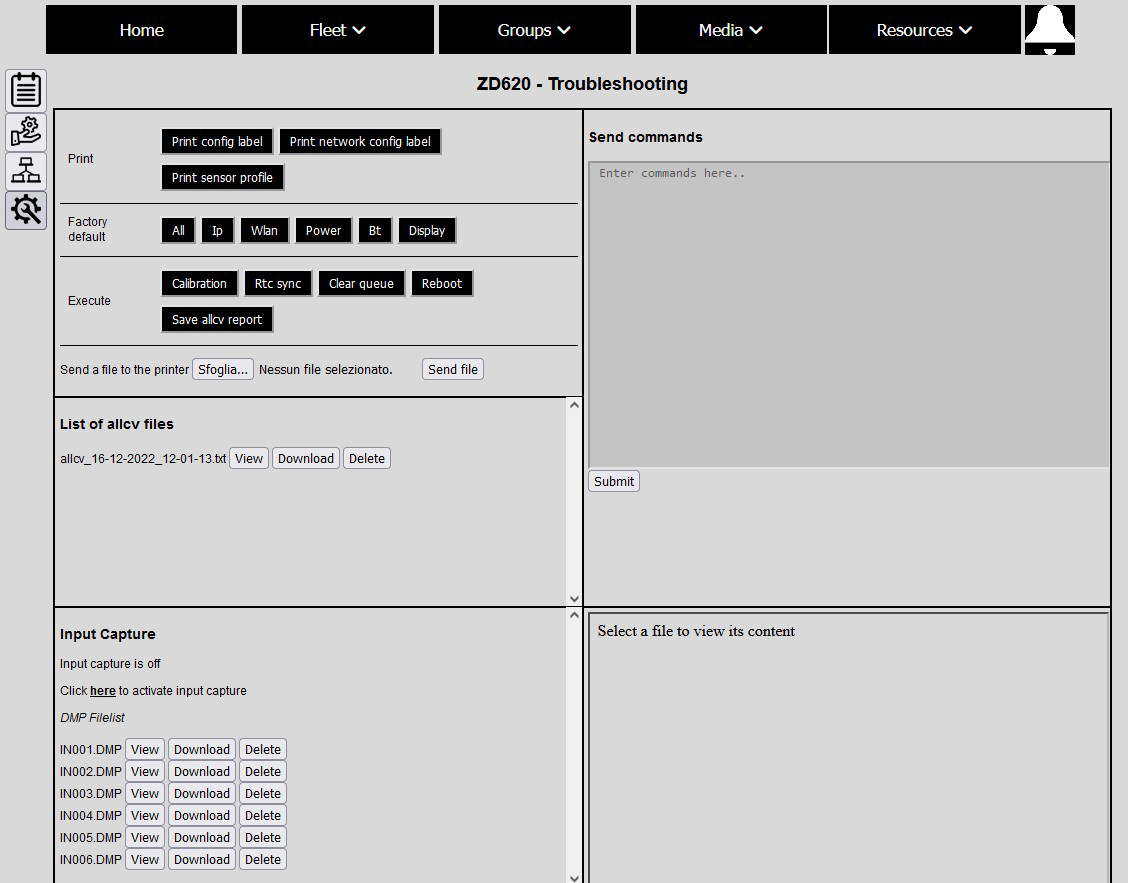View IN004.DMP
Screen dimensions: 1128x883
coord(145,815)
